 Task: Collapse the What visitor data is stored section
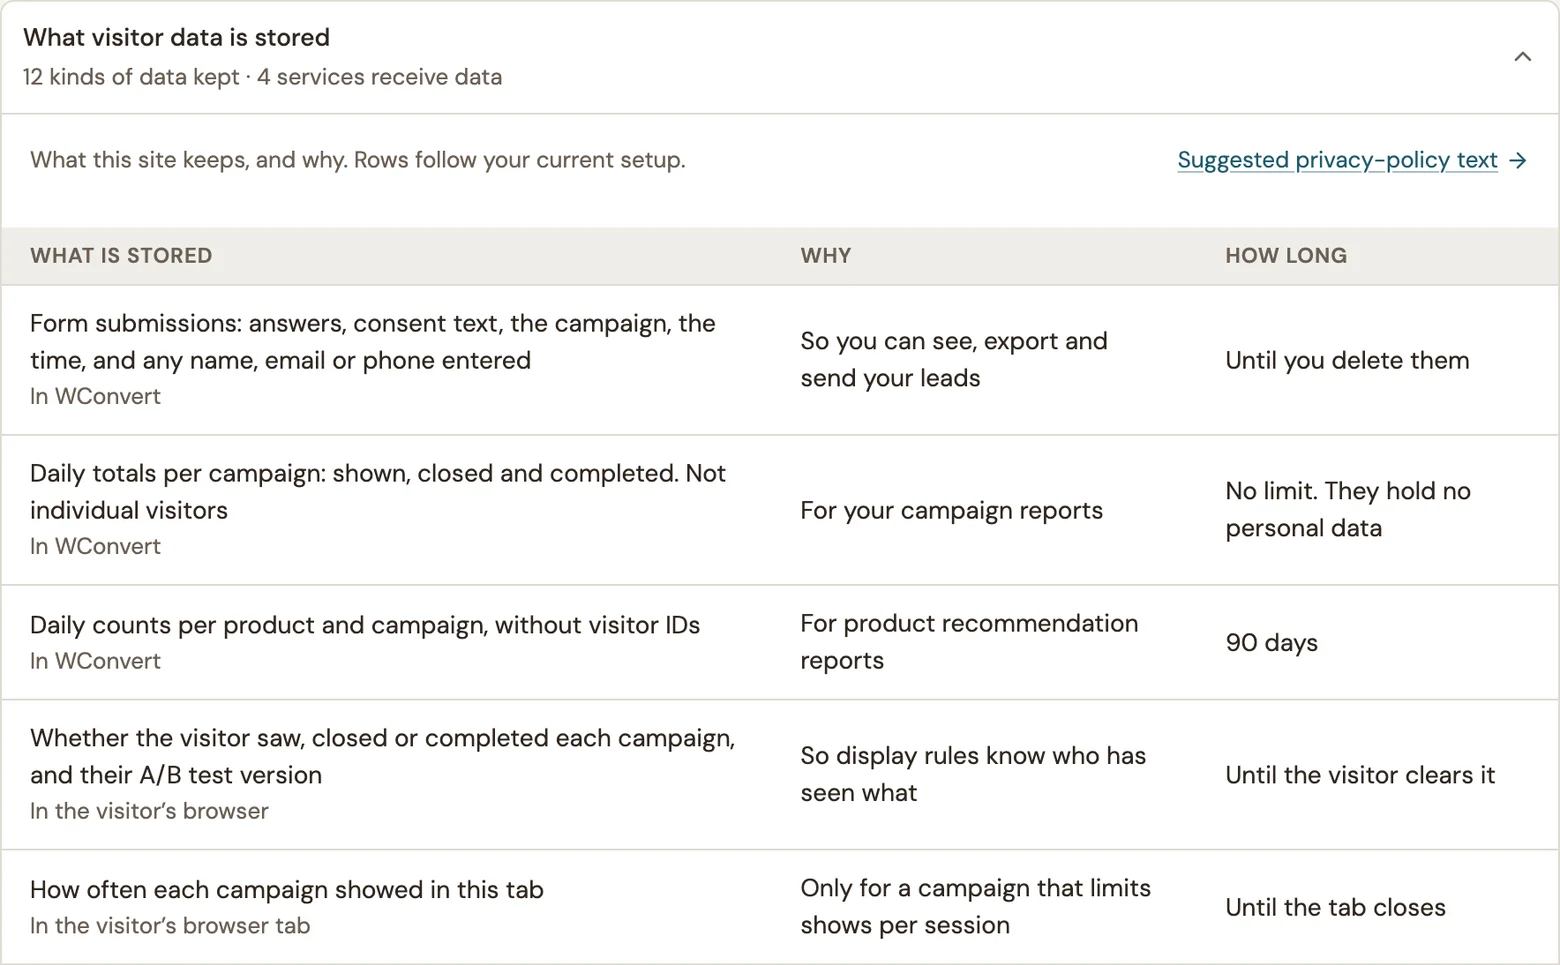(1522, 57)
